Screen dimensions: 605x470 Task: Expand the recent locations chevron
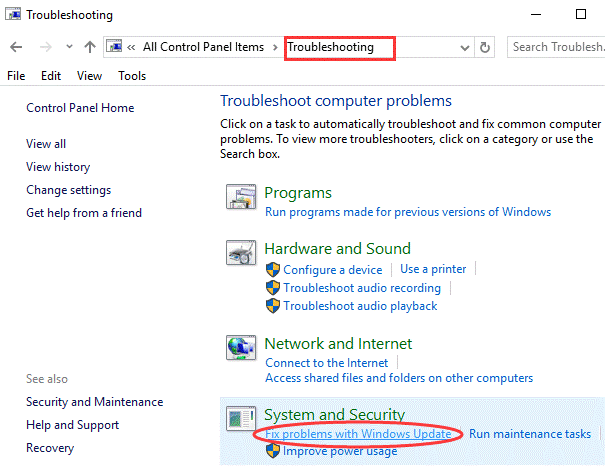(68, 47)
